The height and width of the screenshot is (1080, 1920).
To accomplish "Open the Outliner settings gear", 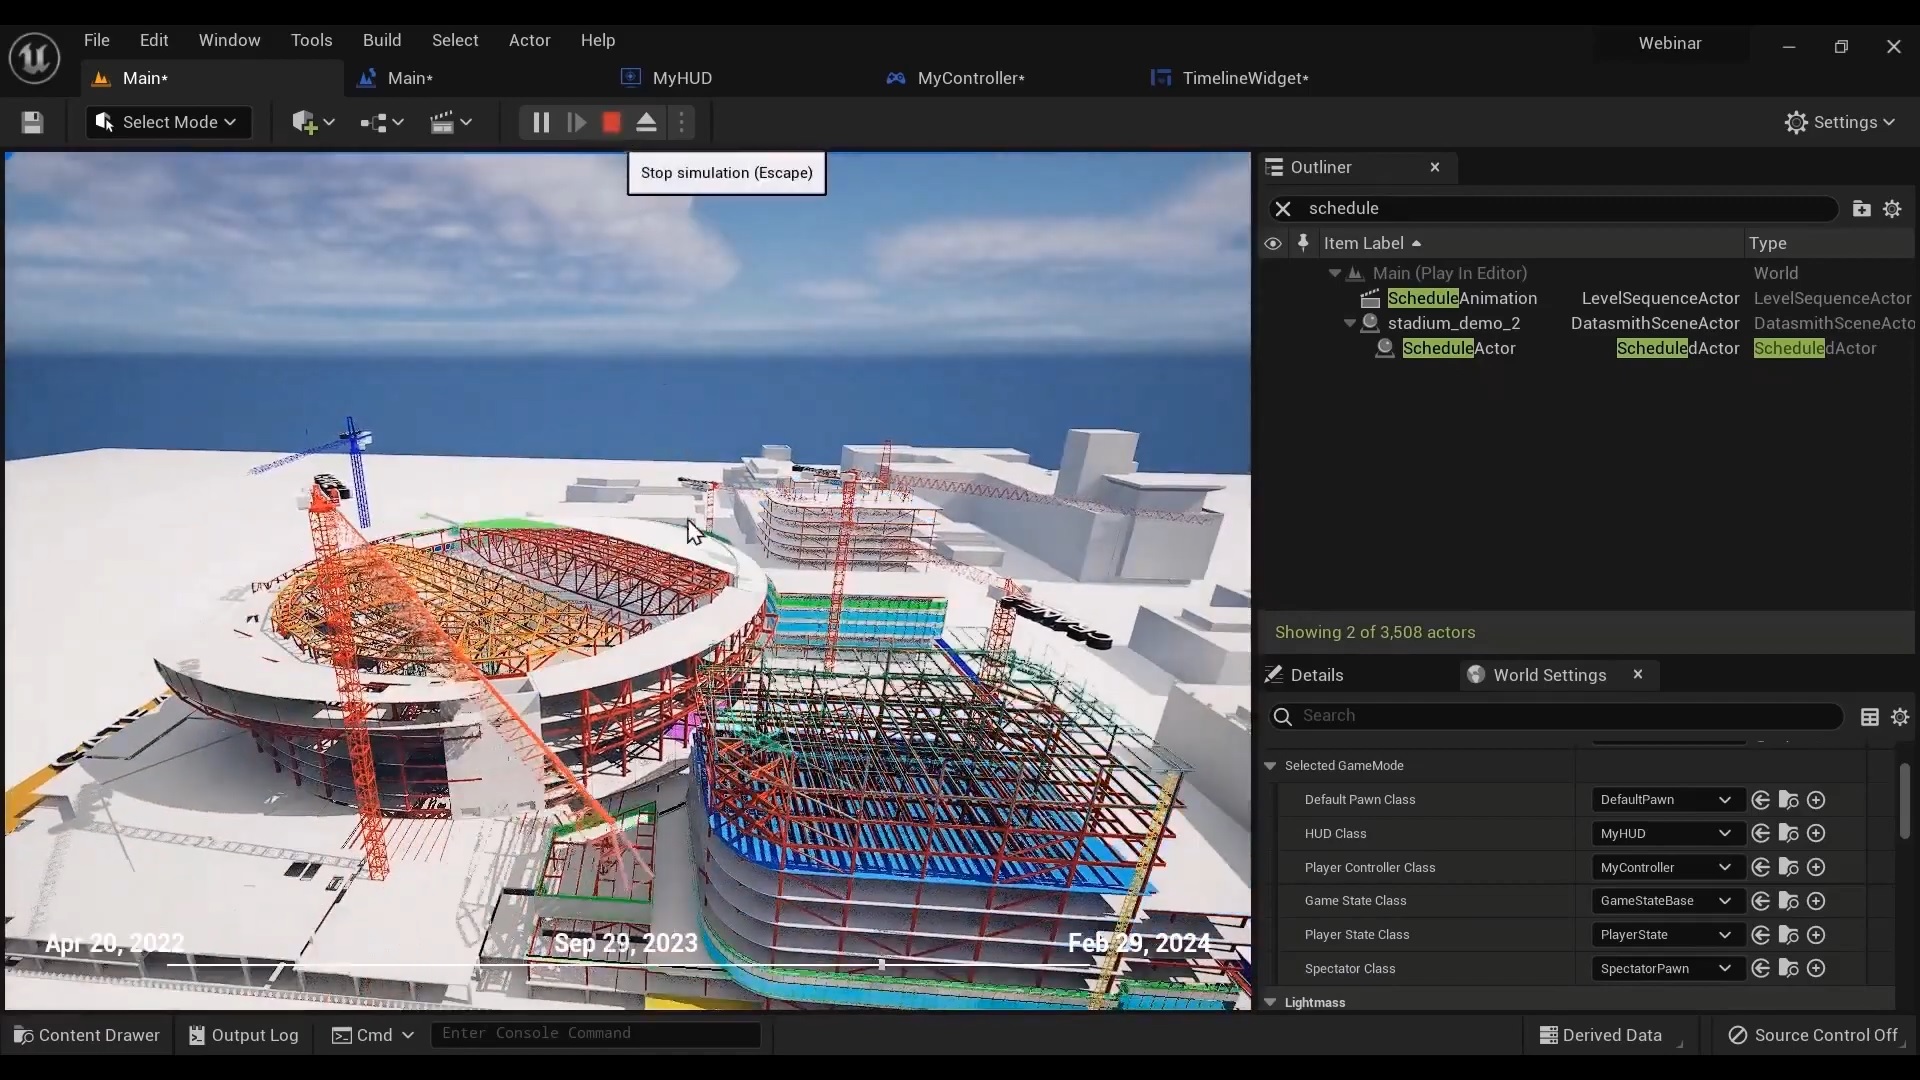I will pyautogui.click(x=1894, y=208).
